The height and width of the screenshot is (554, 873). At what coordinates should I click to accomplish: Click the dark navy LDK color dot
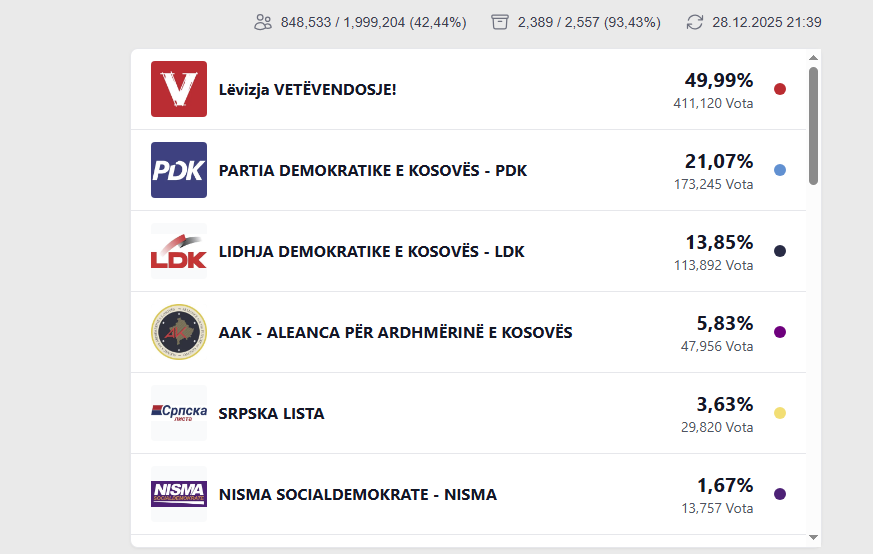(780, 251)
